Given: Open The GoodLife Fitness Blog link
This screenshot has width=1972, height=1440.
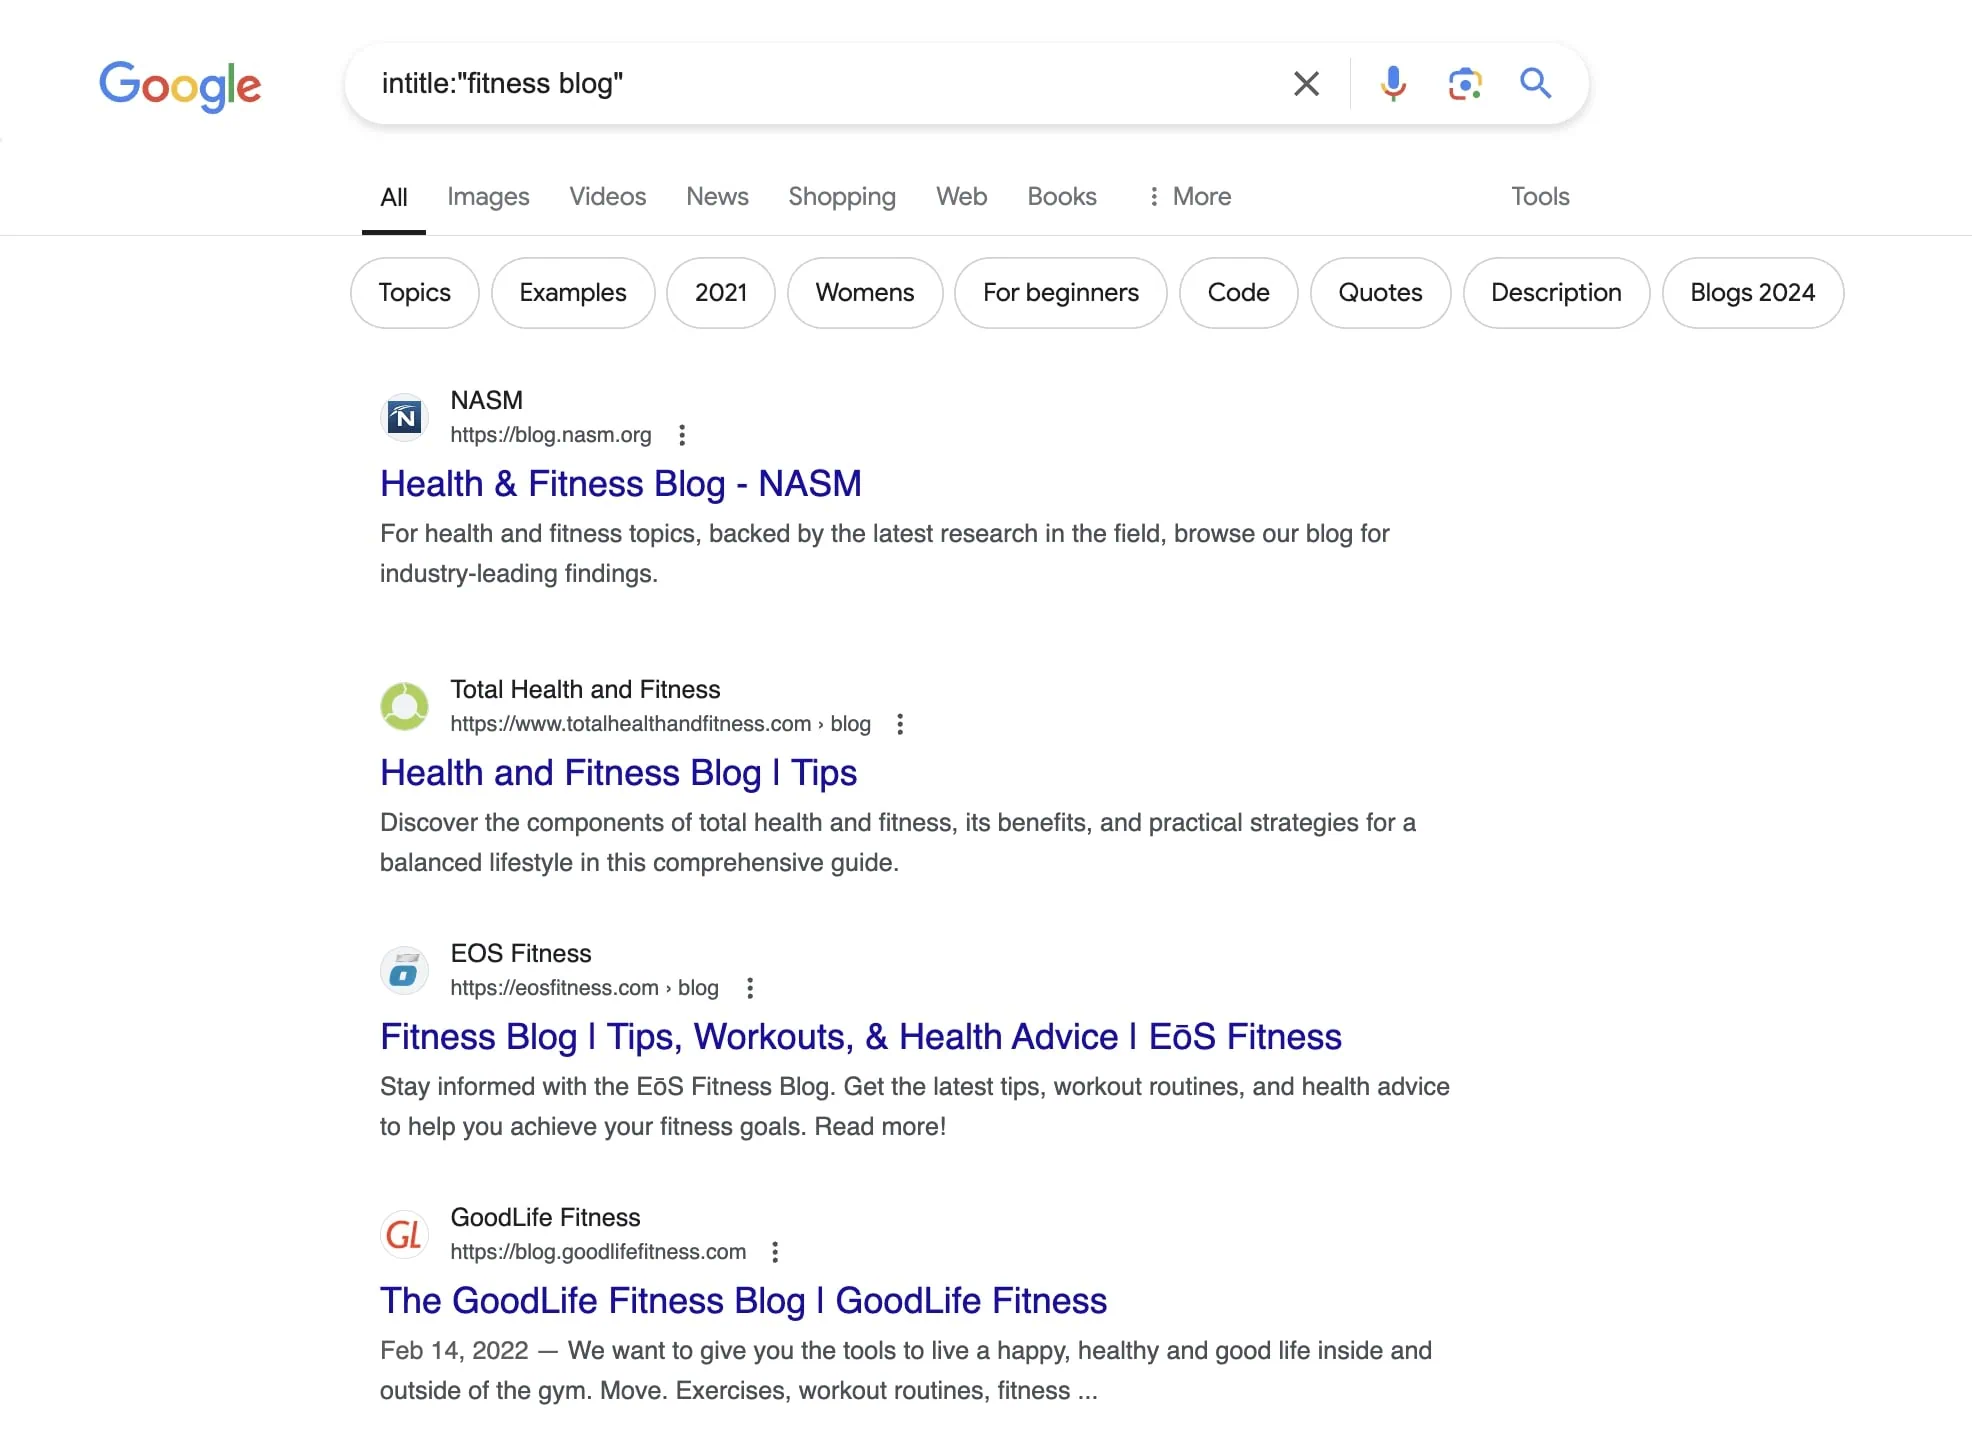Looking at the screenshot, I should click(744, 1301).
